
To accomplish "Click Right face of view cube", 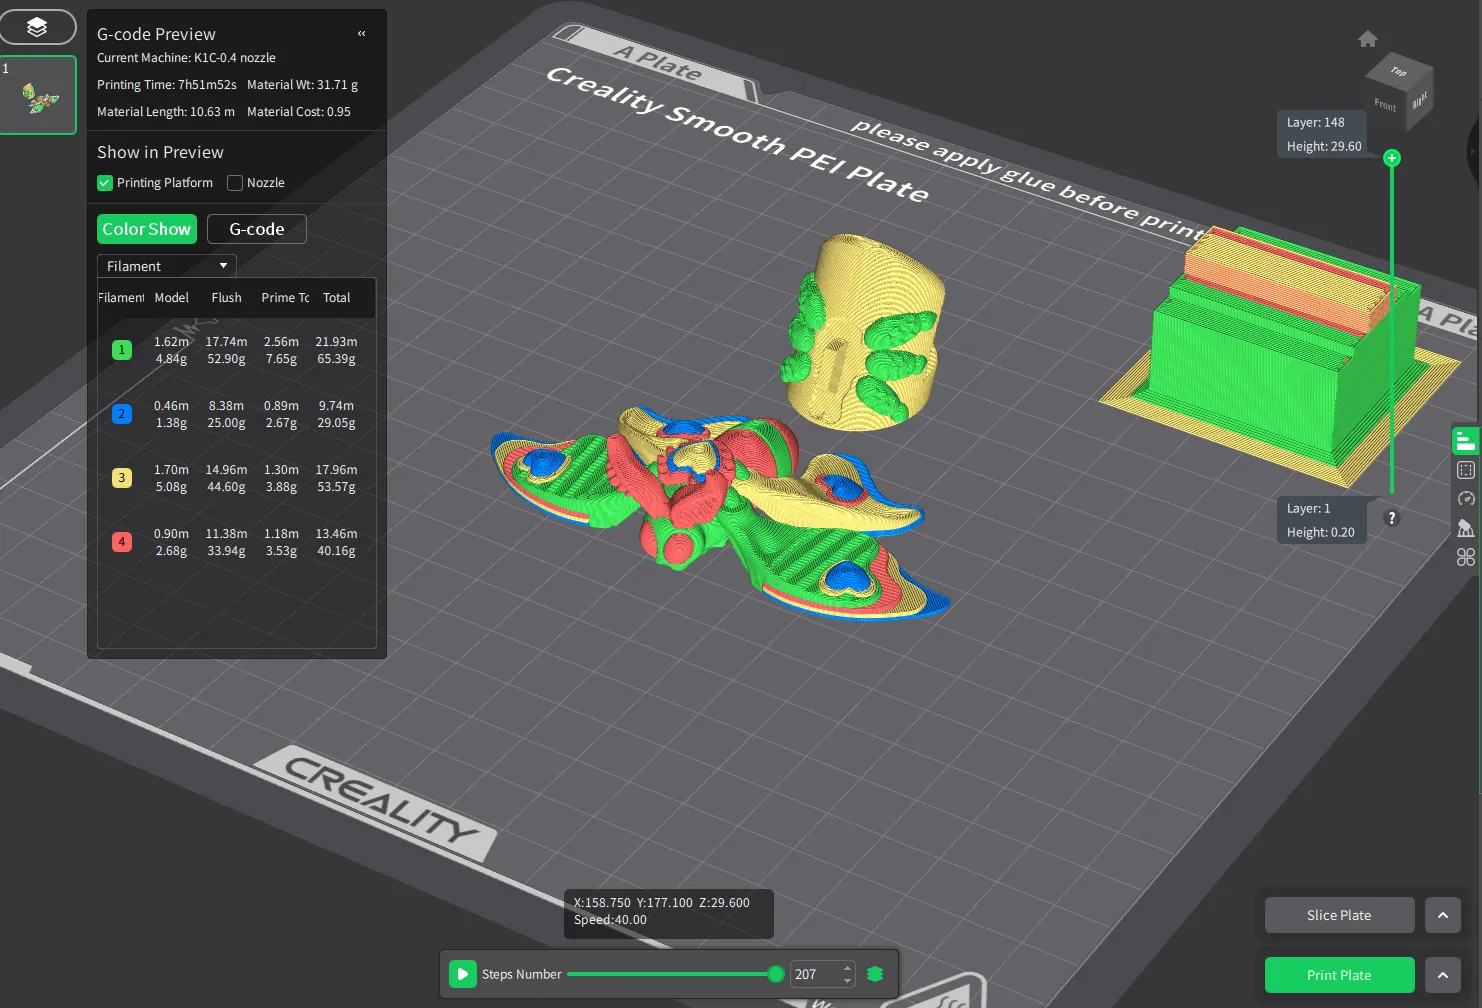I will coord(1420,100).
